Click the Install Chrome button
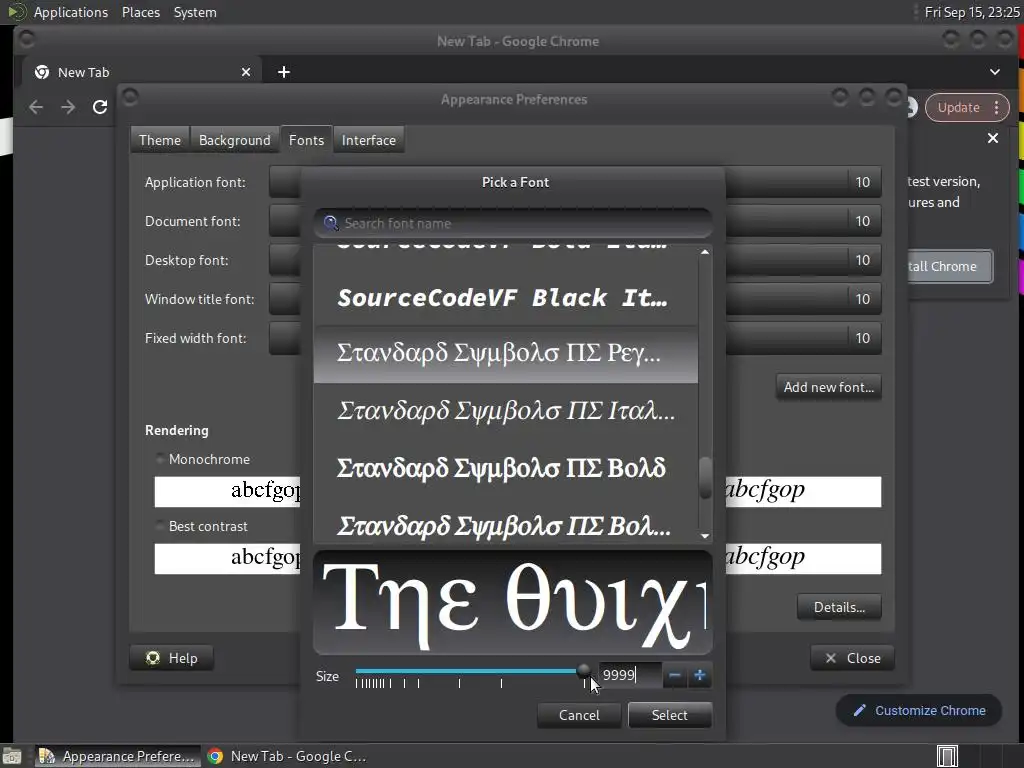This screenshot has height=768, width=1024. (948, 266)
